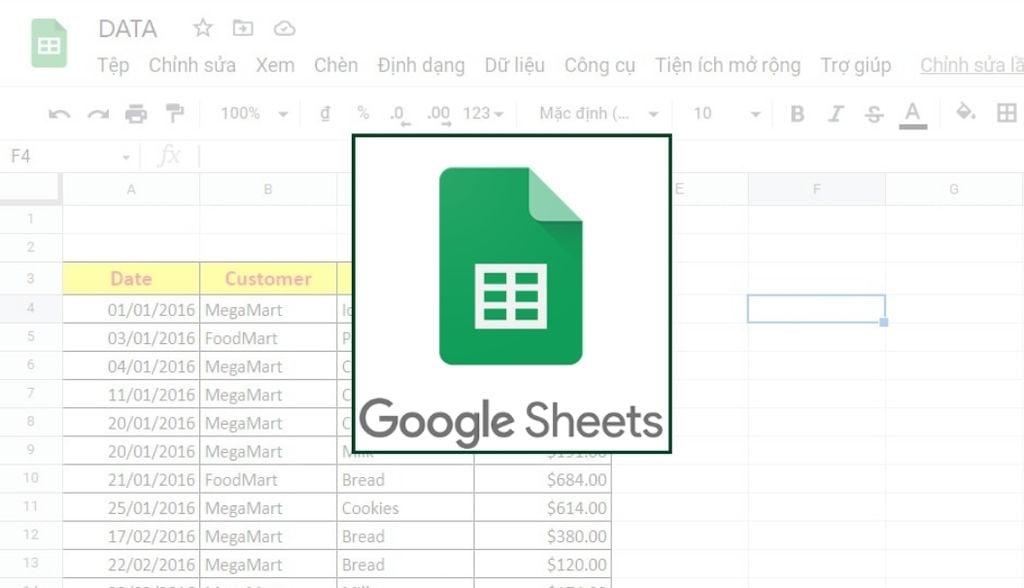Open the Công cụ menu
Image resolution: width=1024 pixels, height=588 pixels.
pos(600,65)
